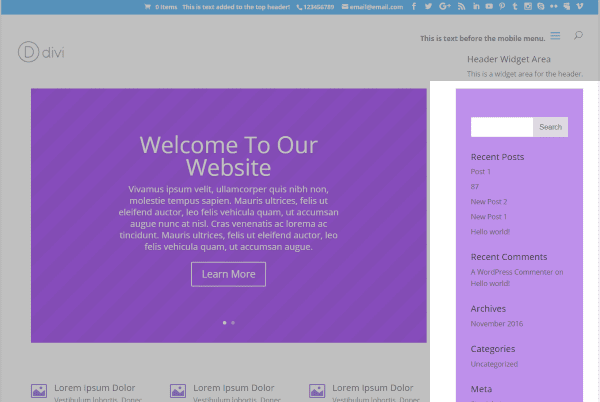Open the hamburger mobile menu icon
Screen dimensions: 600x402
(x=555, y=36)
